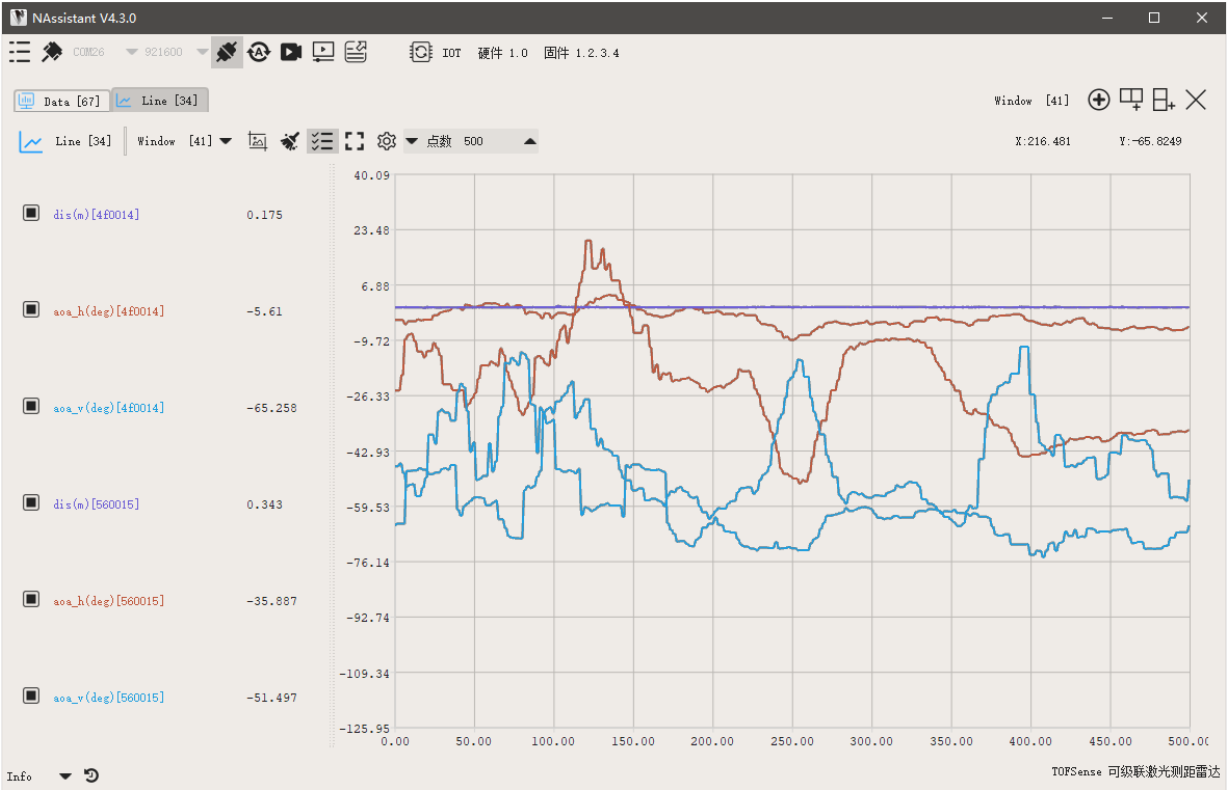The height and width of the screenshot is (791, 1228).
Task: Increase point count 500 with up arrow
Action: tap(530, 141)
